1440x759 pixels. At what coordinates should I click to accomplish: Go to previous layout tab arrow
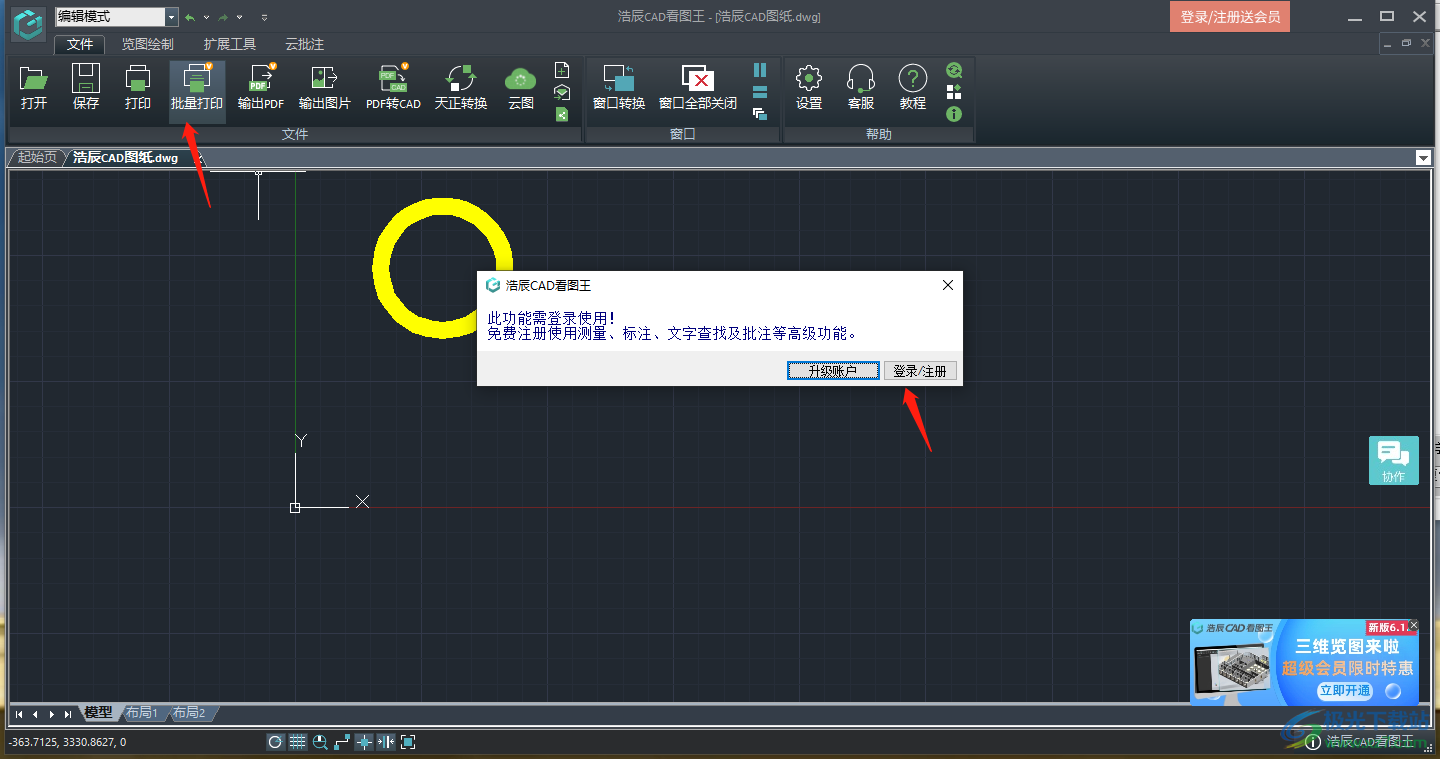click(x=35, y=714)
